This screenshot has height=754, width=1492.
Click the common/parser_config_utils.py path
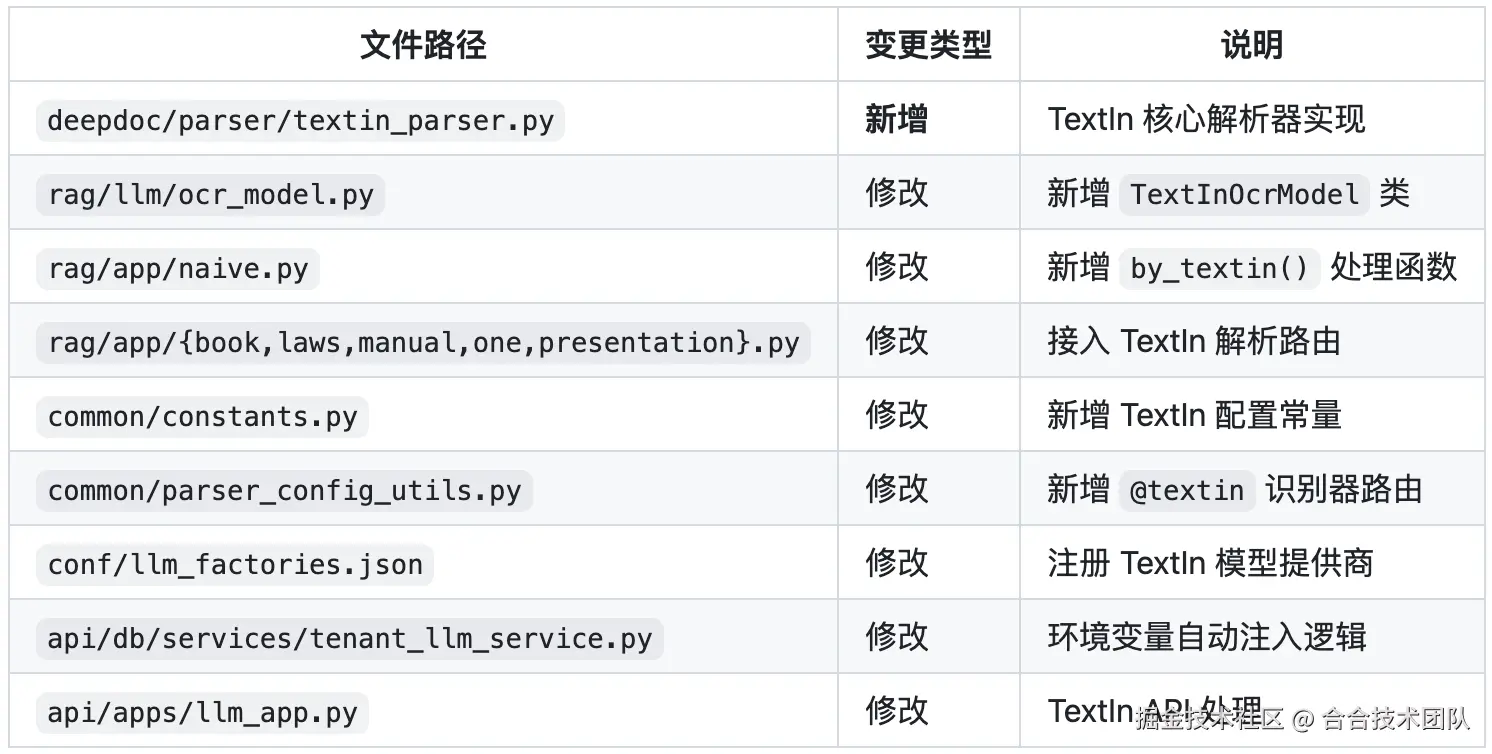(x=284, y=490)
